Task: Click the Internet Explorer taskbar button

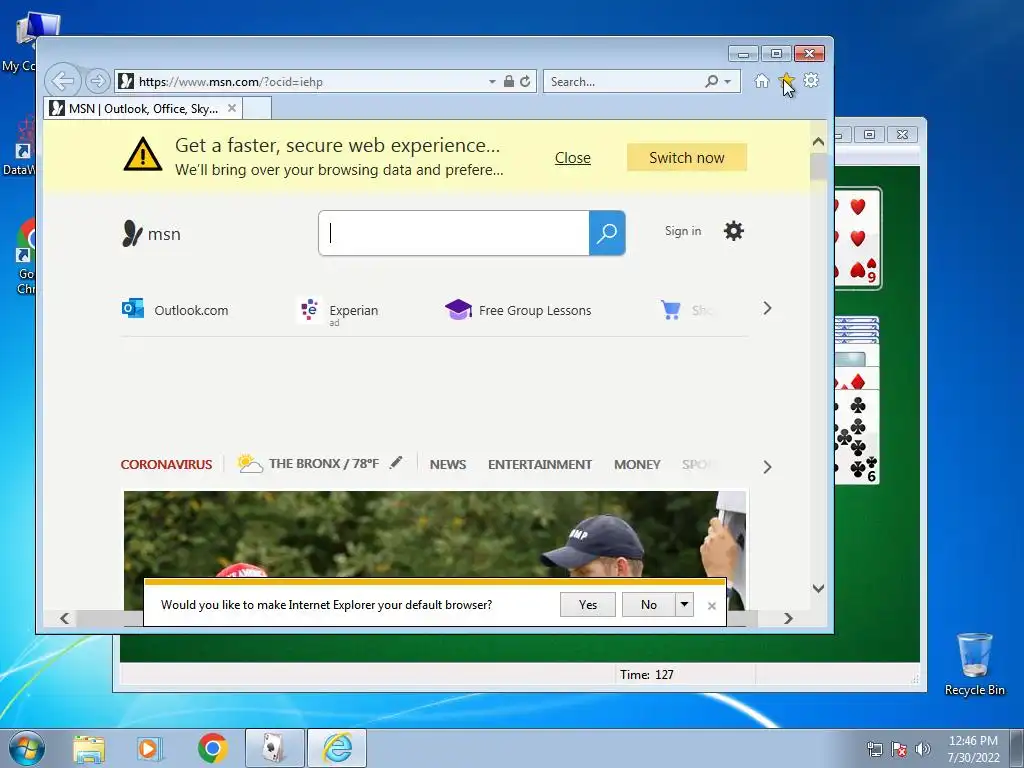Action: click(x=337, y=748)
